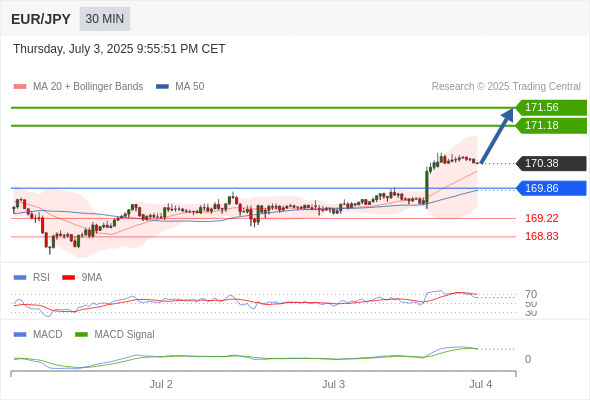Image resolution: width=590 pixels, height=400 pixels.
Task: Click the red 168.83 support level label
Action: click(541, 236)
